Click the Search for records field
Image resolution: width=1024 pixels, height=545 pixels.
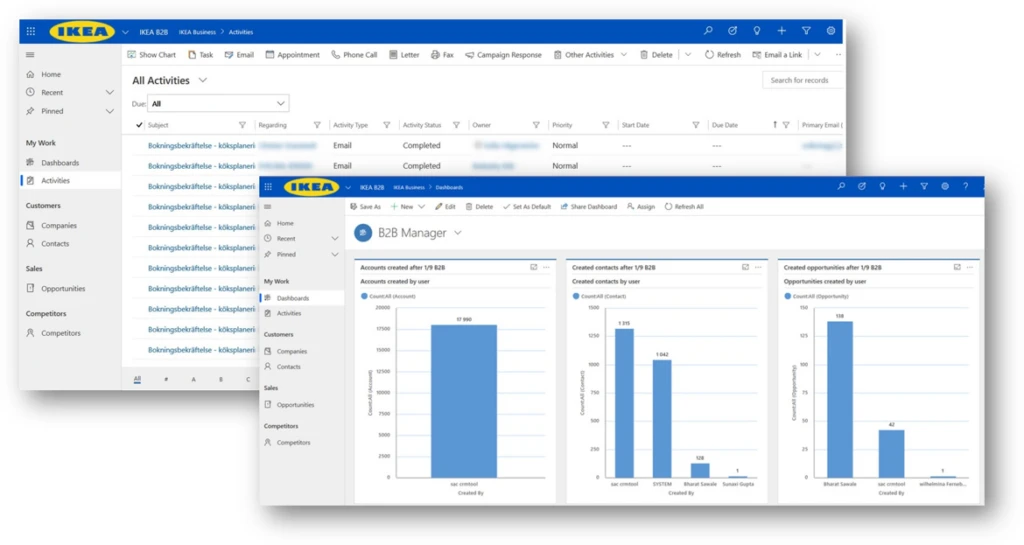pyautogui.click(x=802, y=80)
